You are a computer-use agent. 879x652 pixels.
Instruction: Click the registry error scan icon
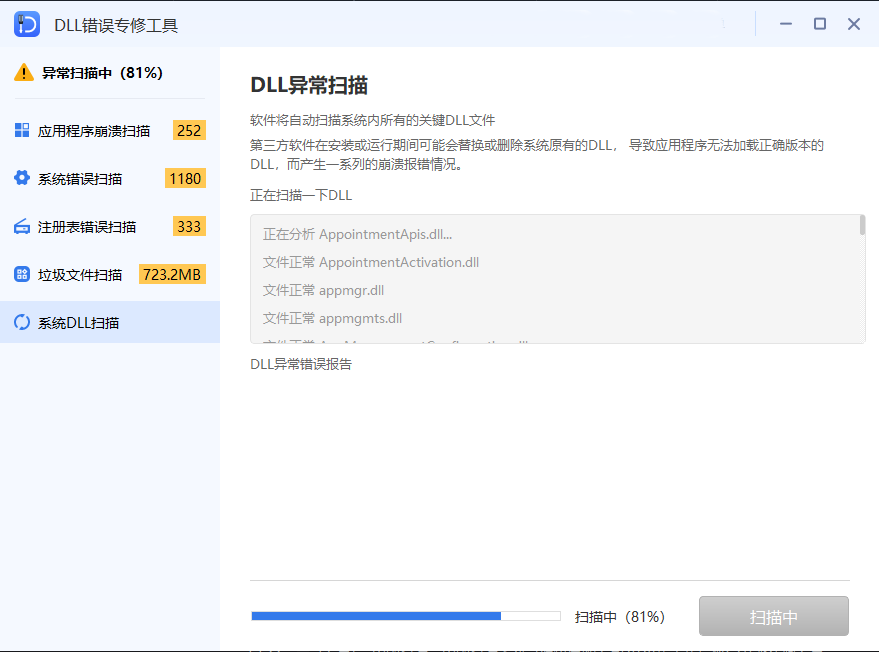click(x=22, y=226)
